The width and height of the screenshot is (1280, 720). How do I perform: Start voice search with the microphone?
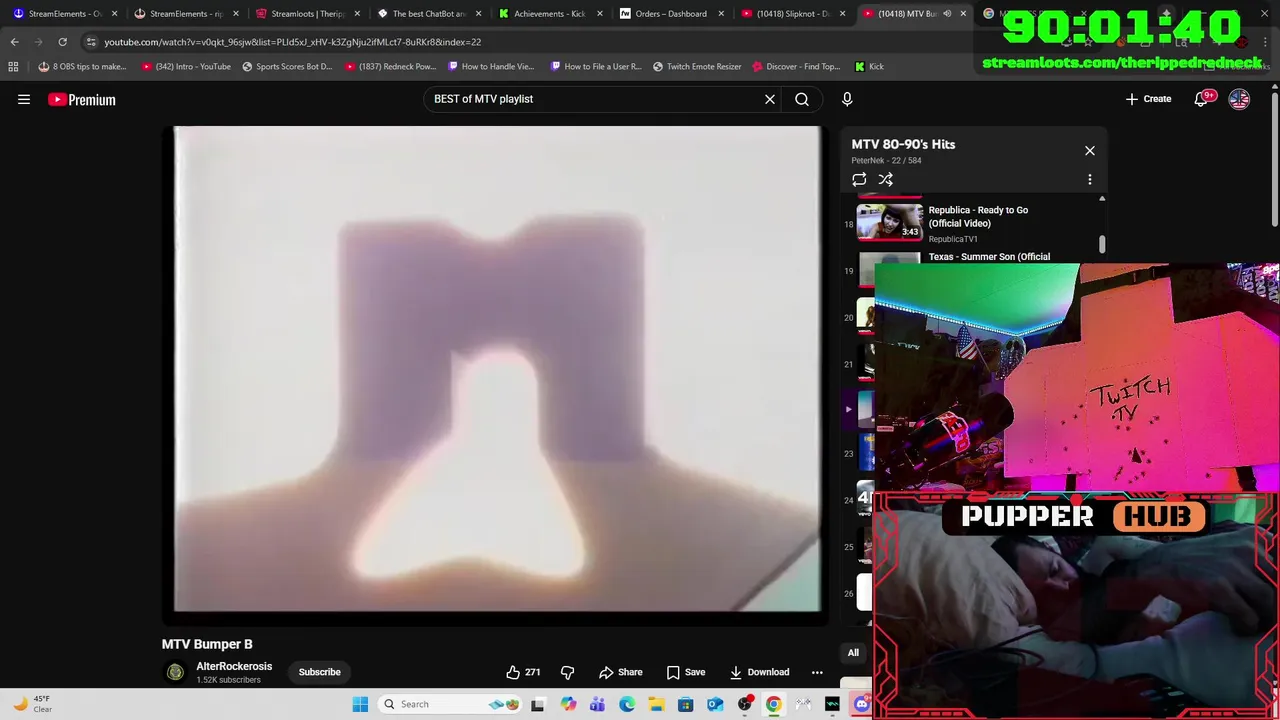pos(847,99)
